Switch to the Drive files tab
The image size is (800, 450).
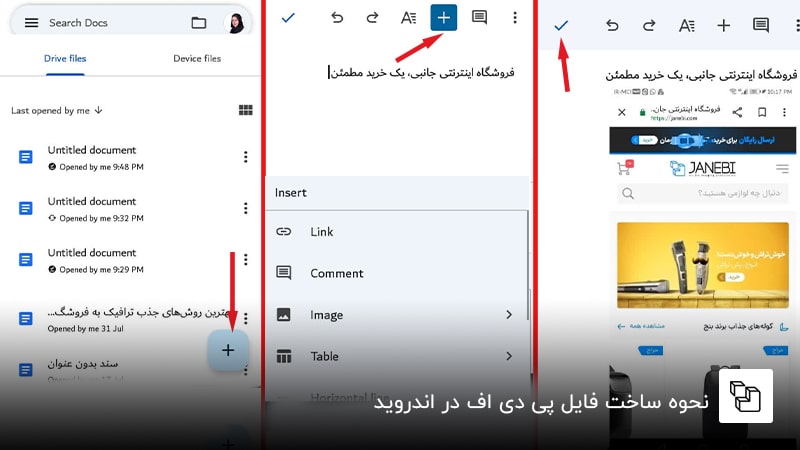(x=65, y=59)
